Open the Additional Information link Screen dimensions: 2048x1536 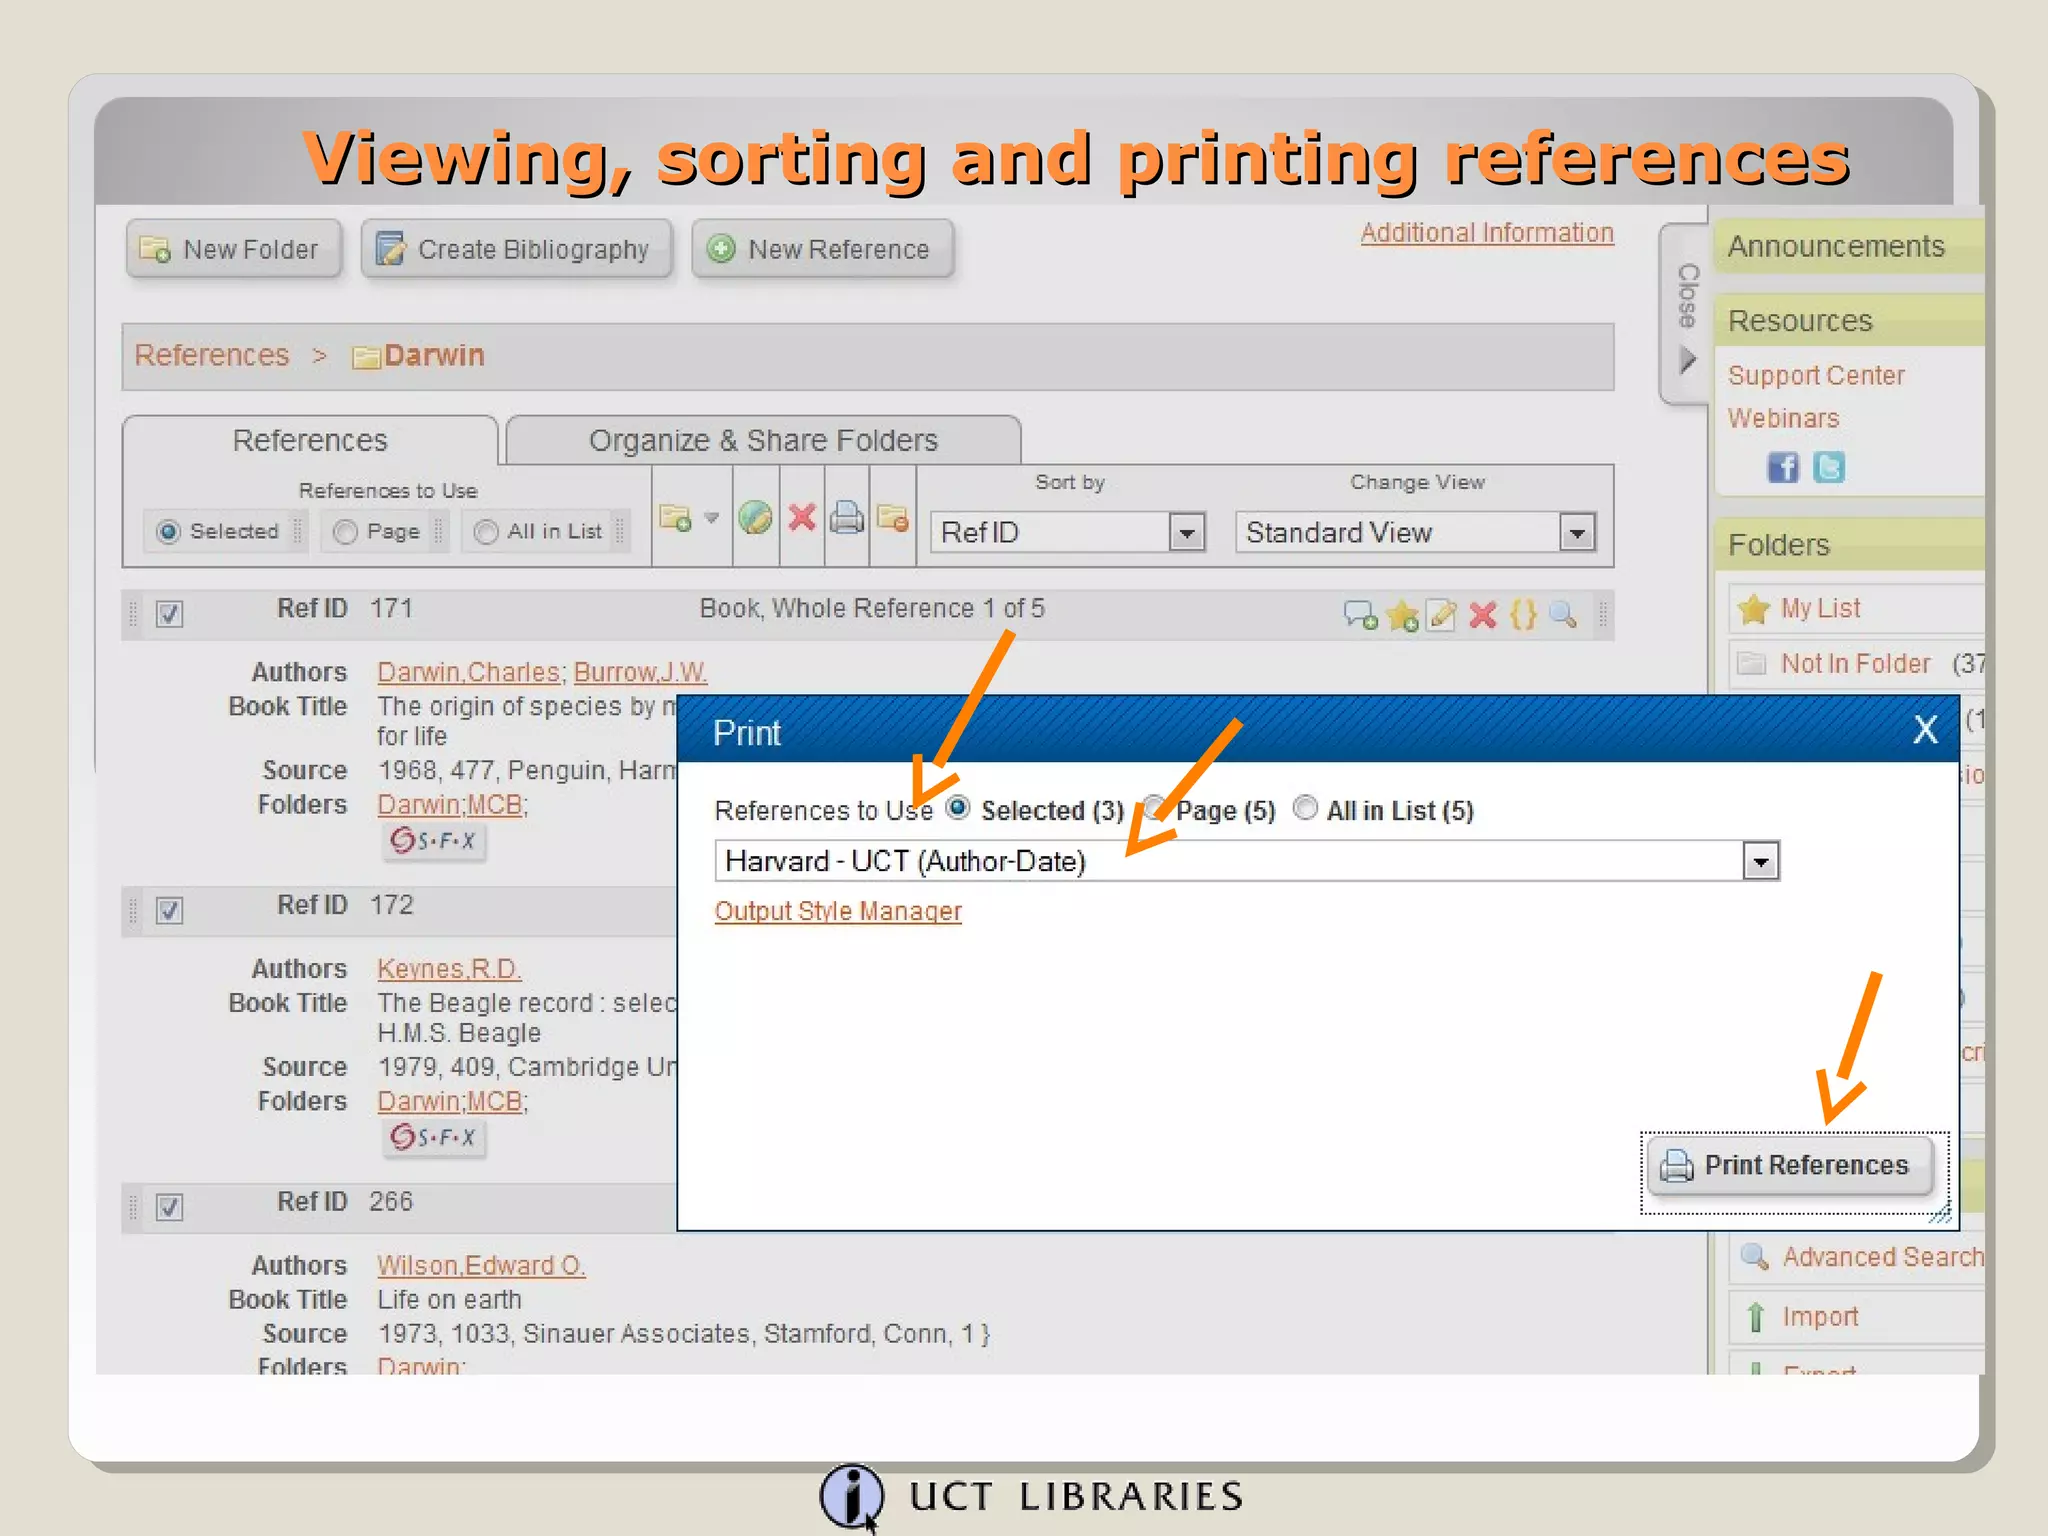coord(1487,233)
